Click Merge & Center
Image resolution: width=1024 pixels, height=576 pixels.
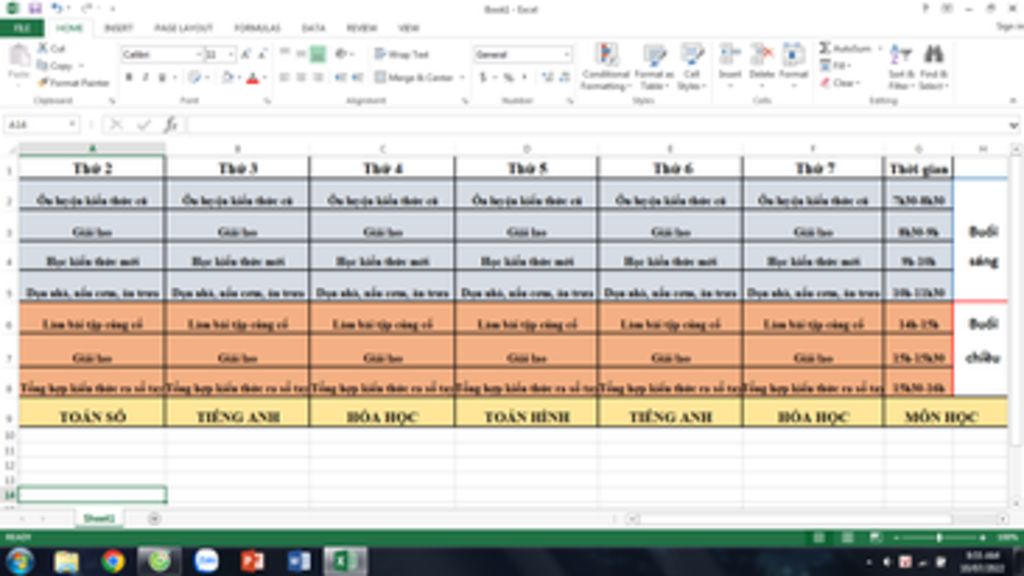414,78
